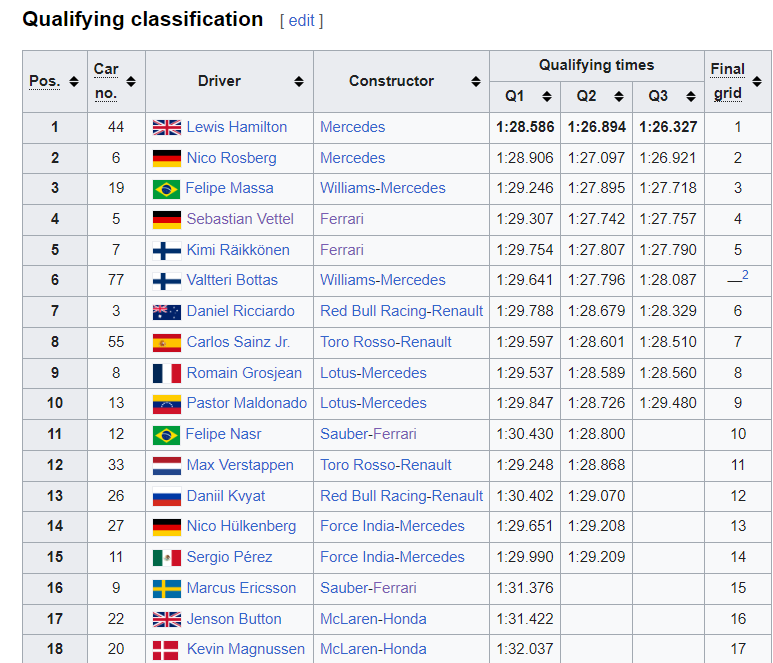Open Ferrari link in Vettel's row
This screenshot has height=663, width=773.
[x=342, y=219]
